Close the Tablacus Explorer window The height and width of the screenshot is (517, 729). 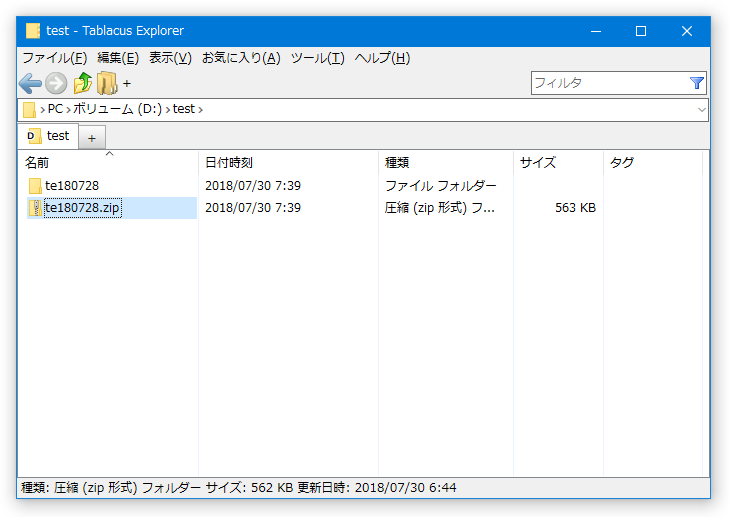(x=687, y=31)
